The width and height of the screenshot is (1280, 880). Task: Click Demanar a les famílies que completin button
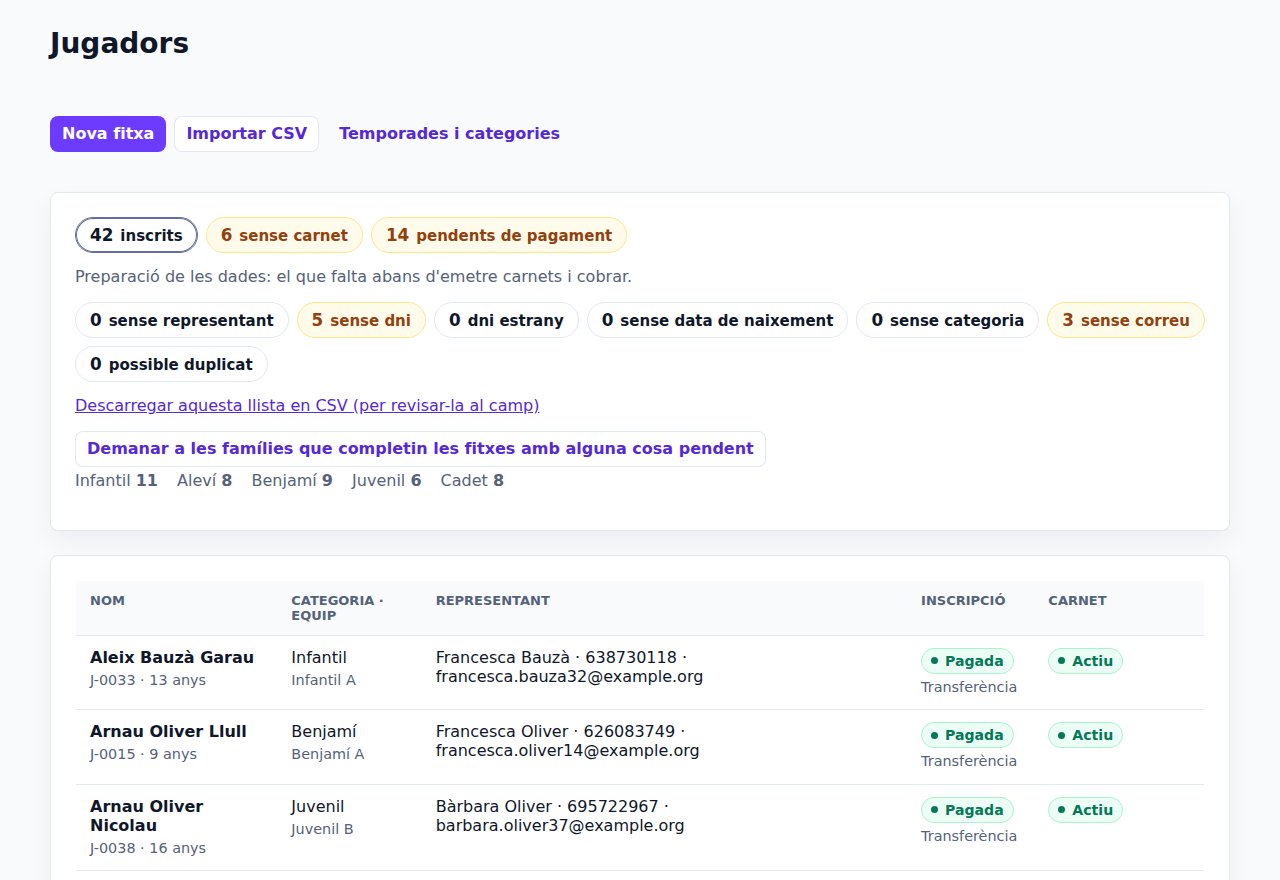coord(420,449)
